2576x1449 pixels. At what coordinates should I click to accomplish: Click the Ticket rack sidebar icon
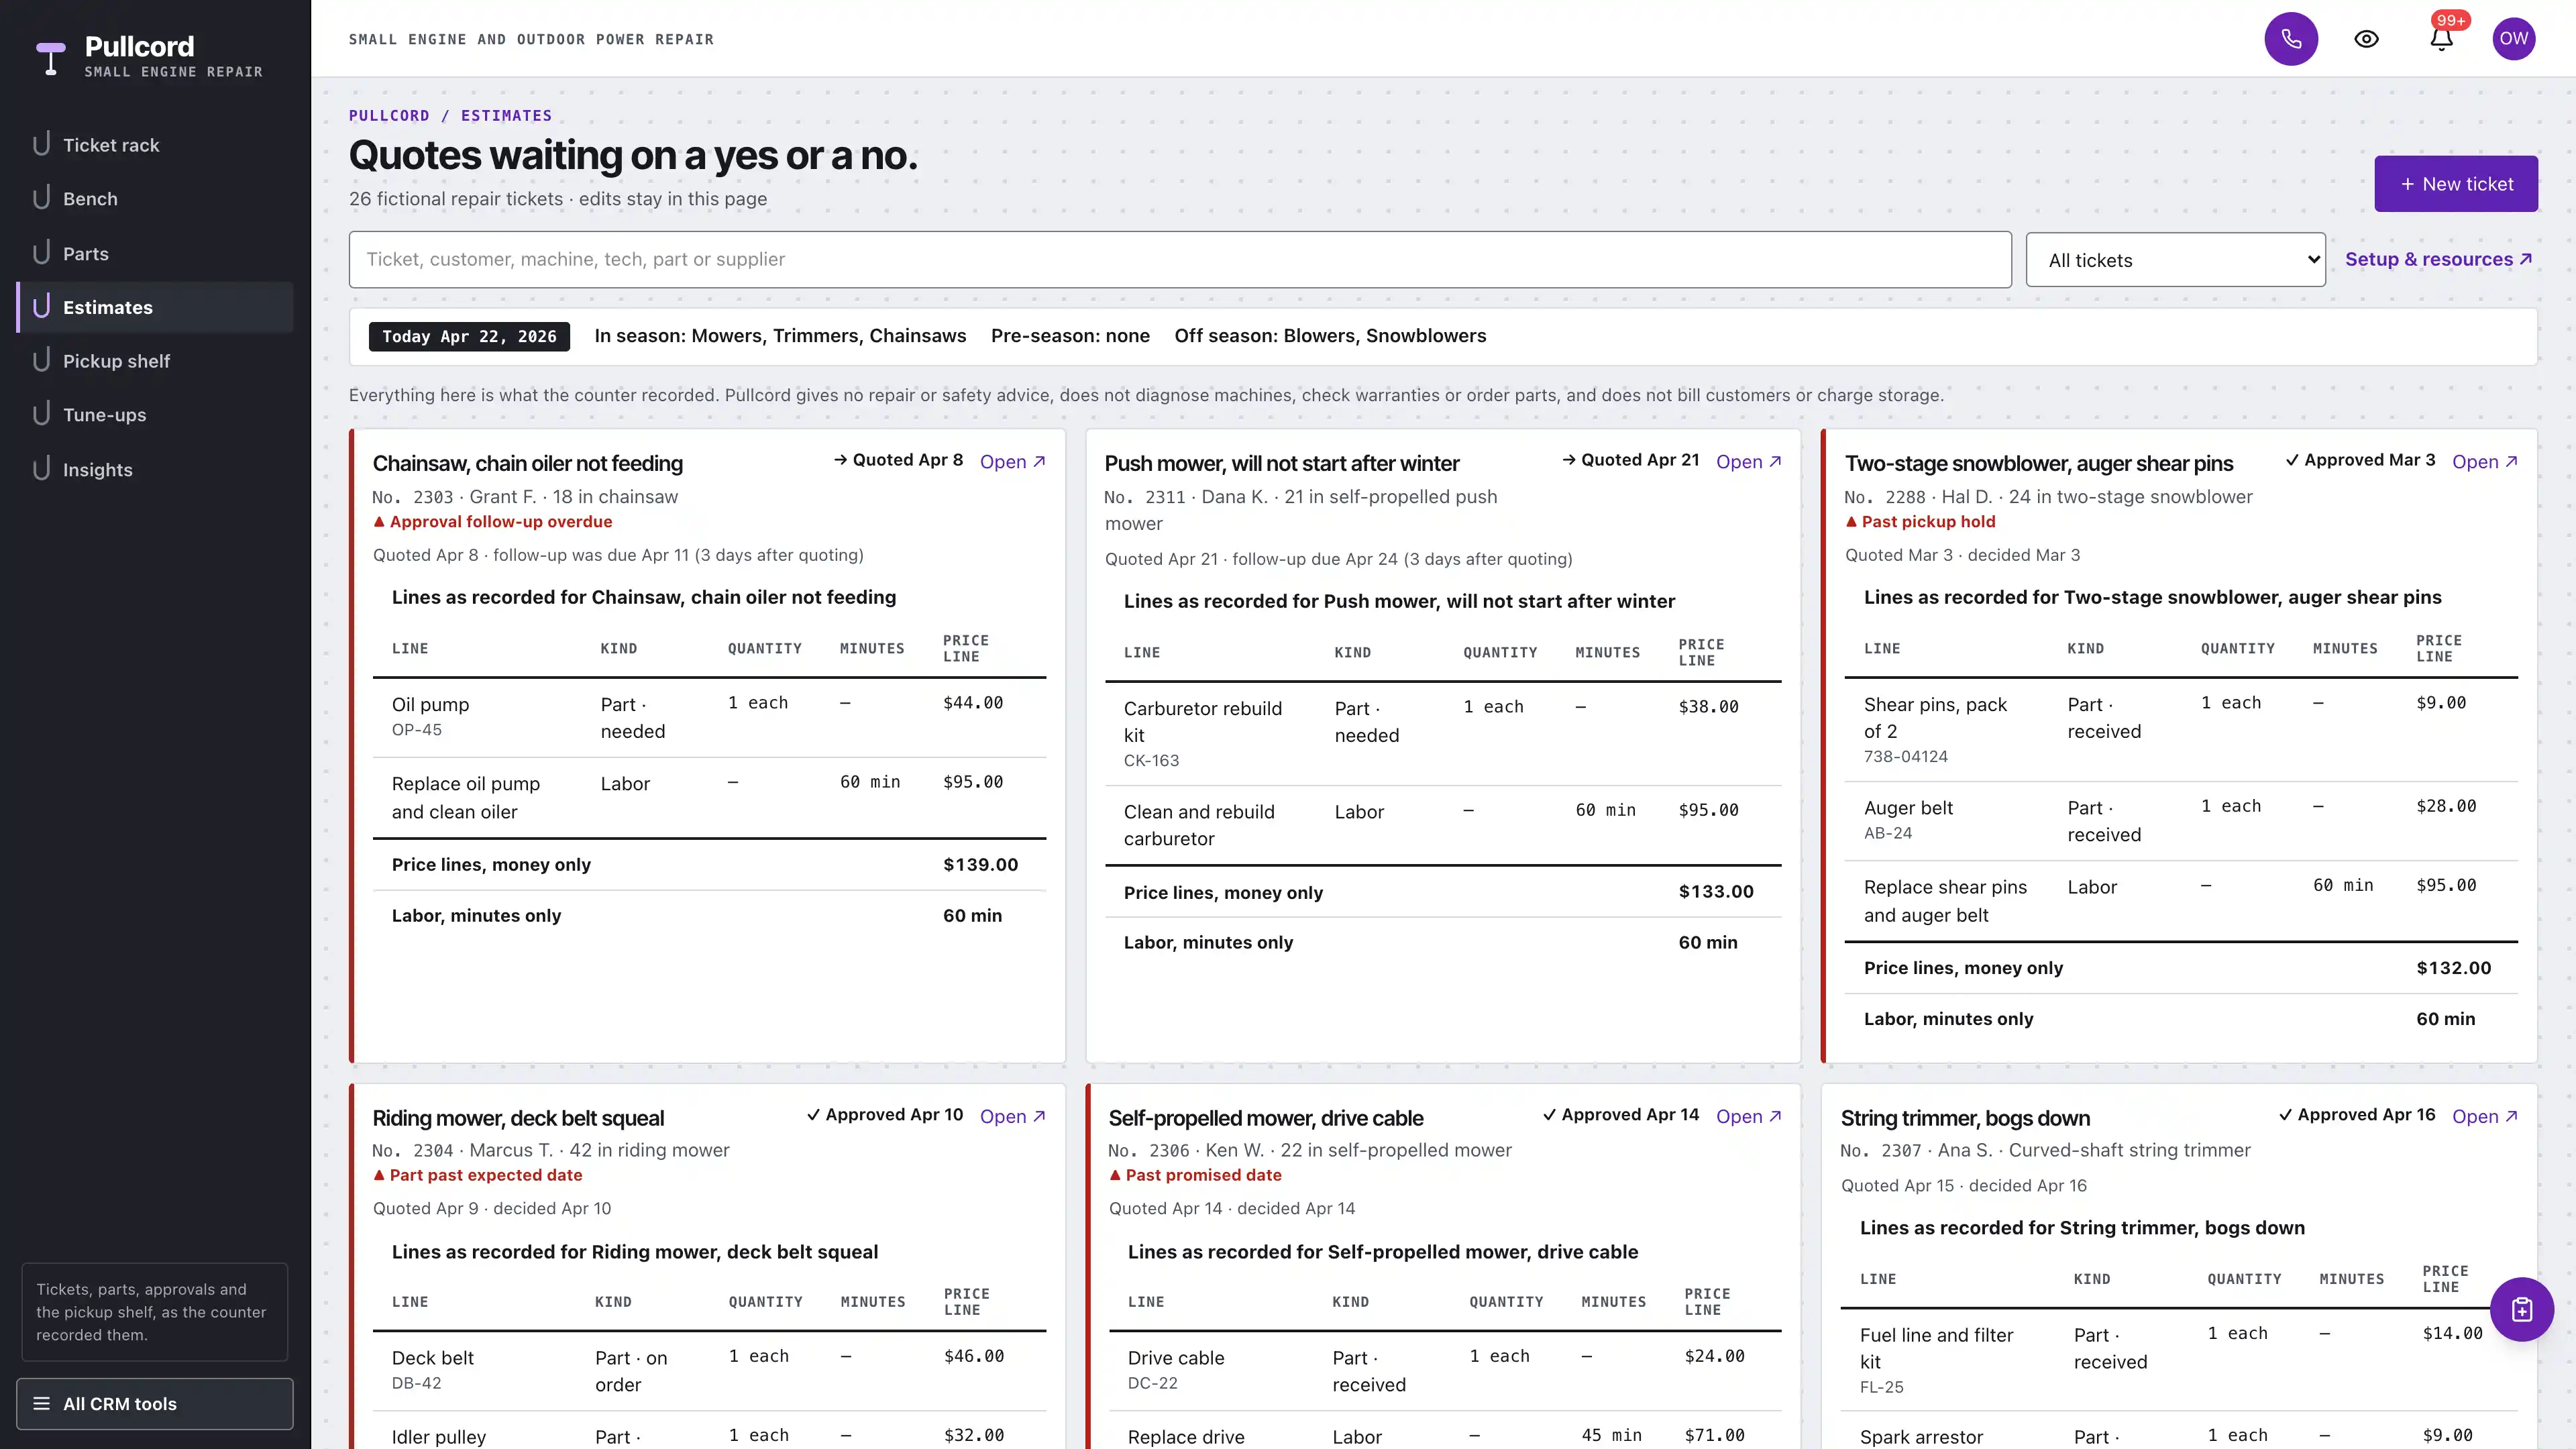41,144
